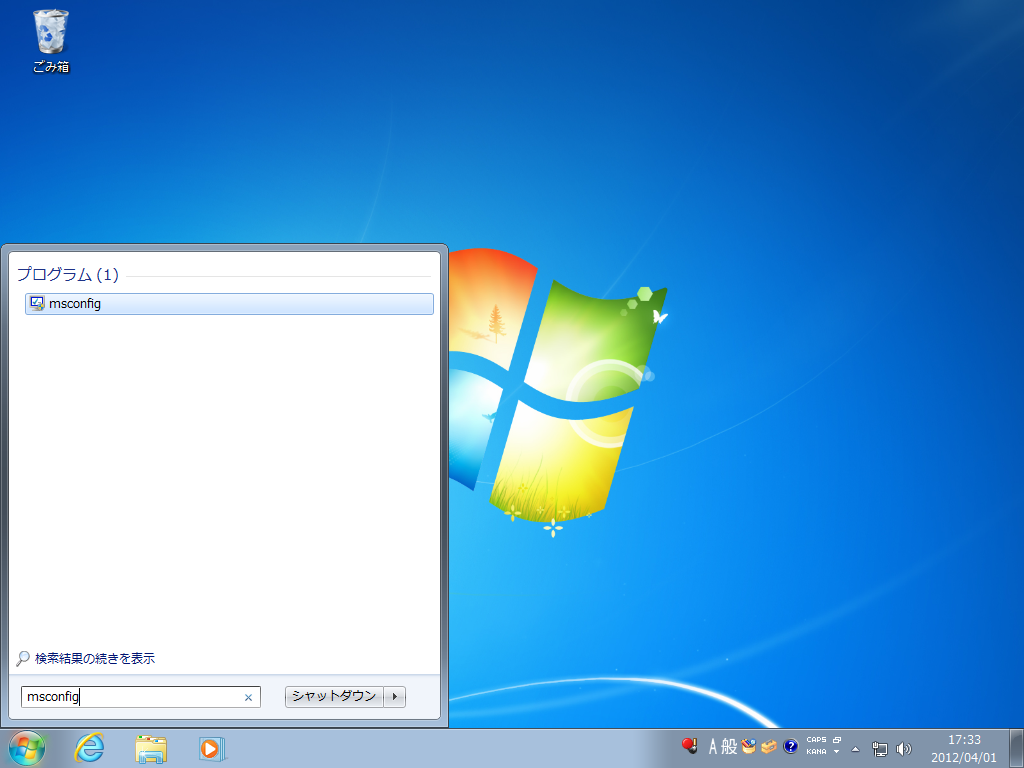The height and width of the screenshot is (768, 1024).
Task: Open the ごみ箱 Recycle Bin desktop icon
Action: coord(51,40)
